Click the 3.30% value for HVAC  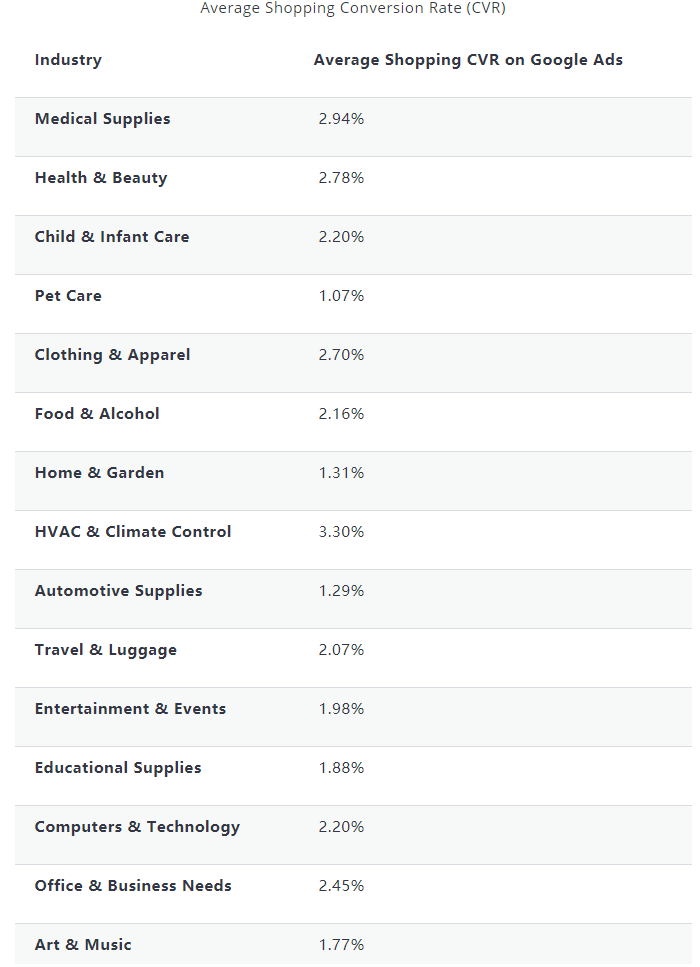click(341, 532)
